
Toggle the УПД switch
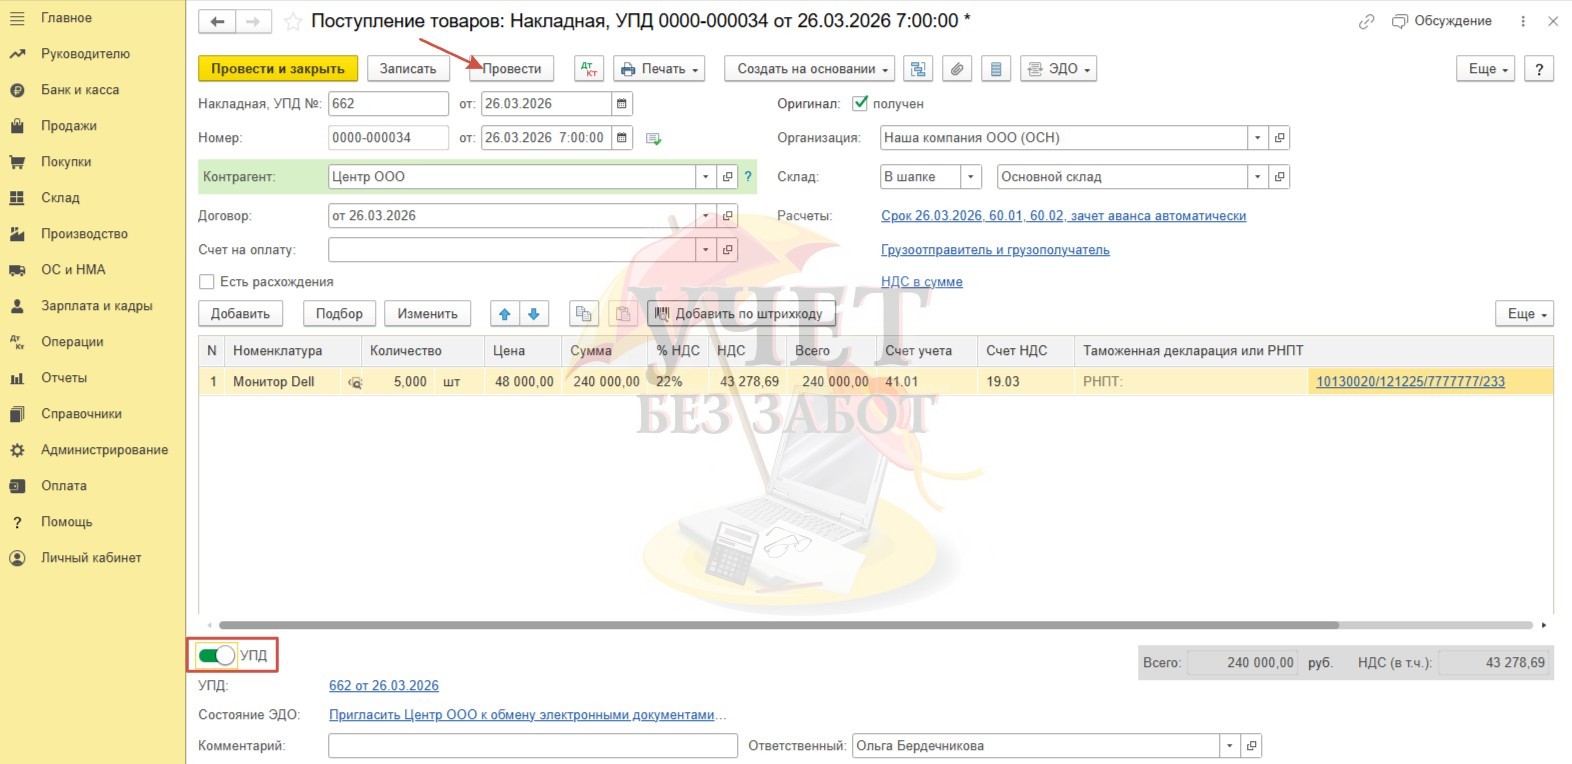[217, 655]
